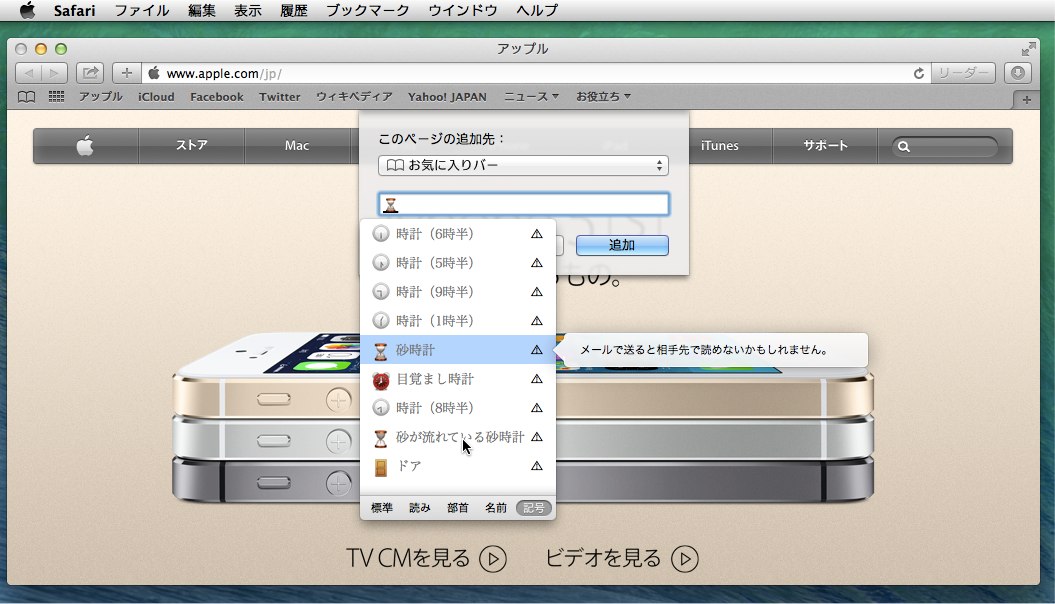Reload the page with the refresh icon
This screenshot has height=604, width=1055.
[x=918, y=73]
